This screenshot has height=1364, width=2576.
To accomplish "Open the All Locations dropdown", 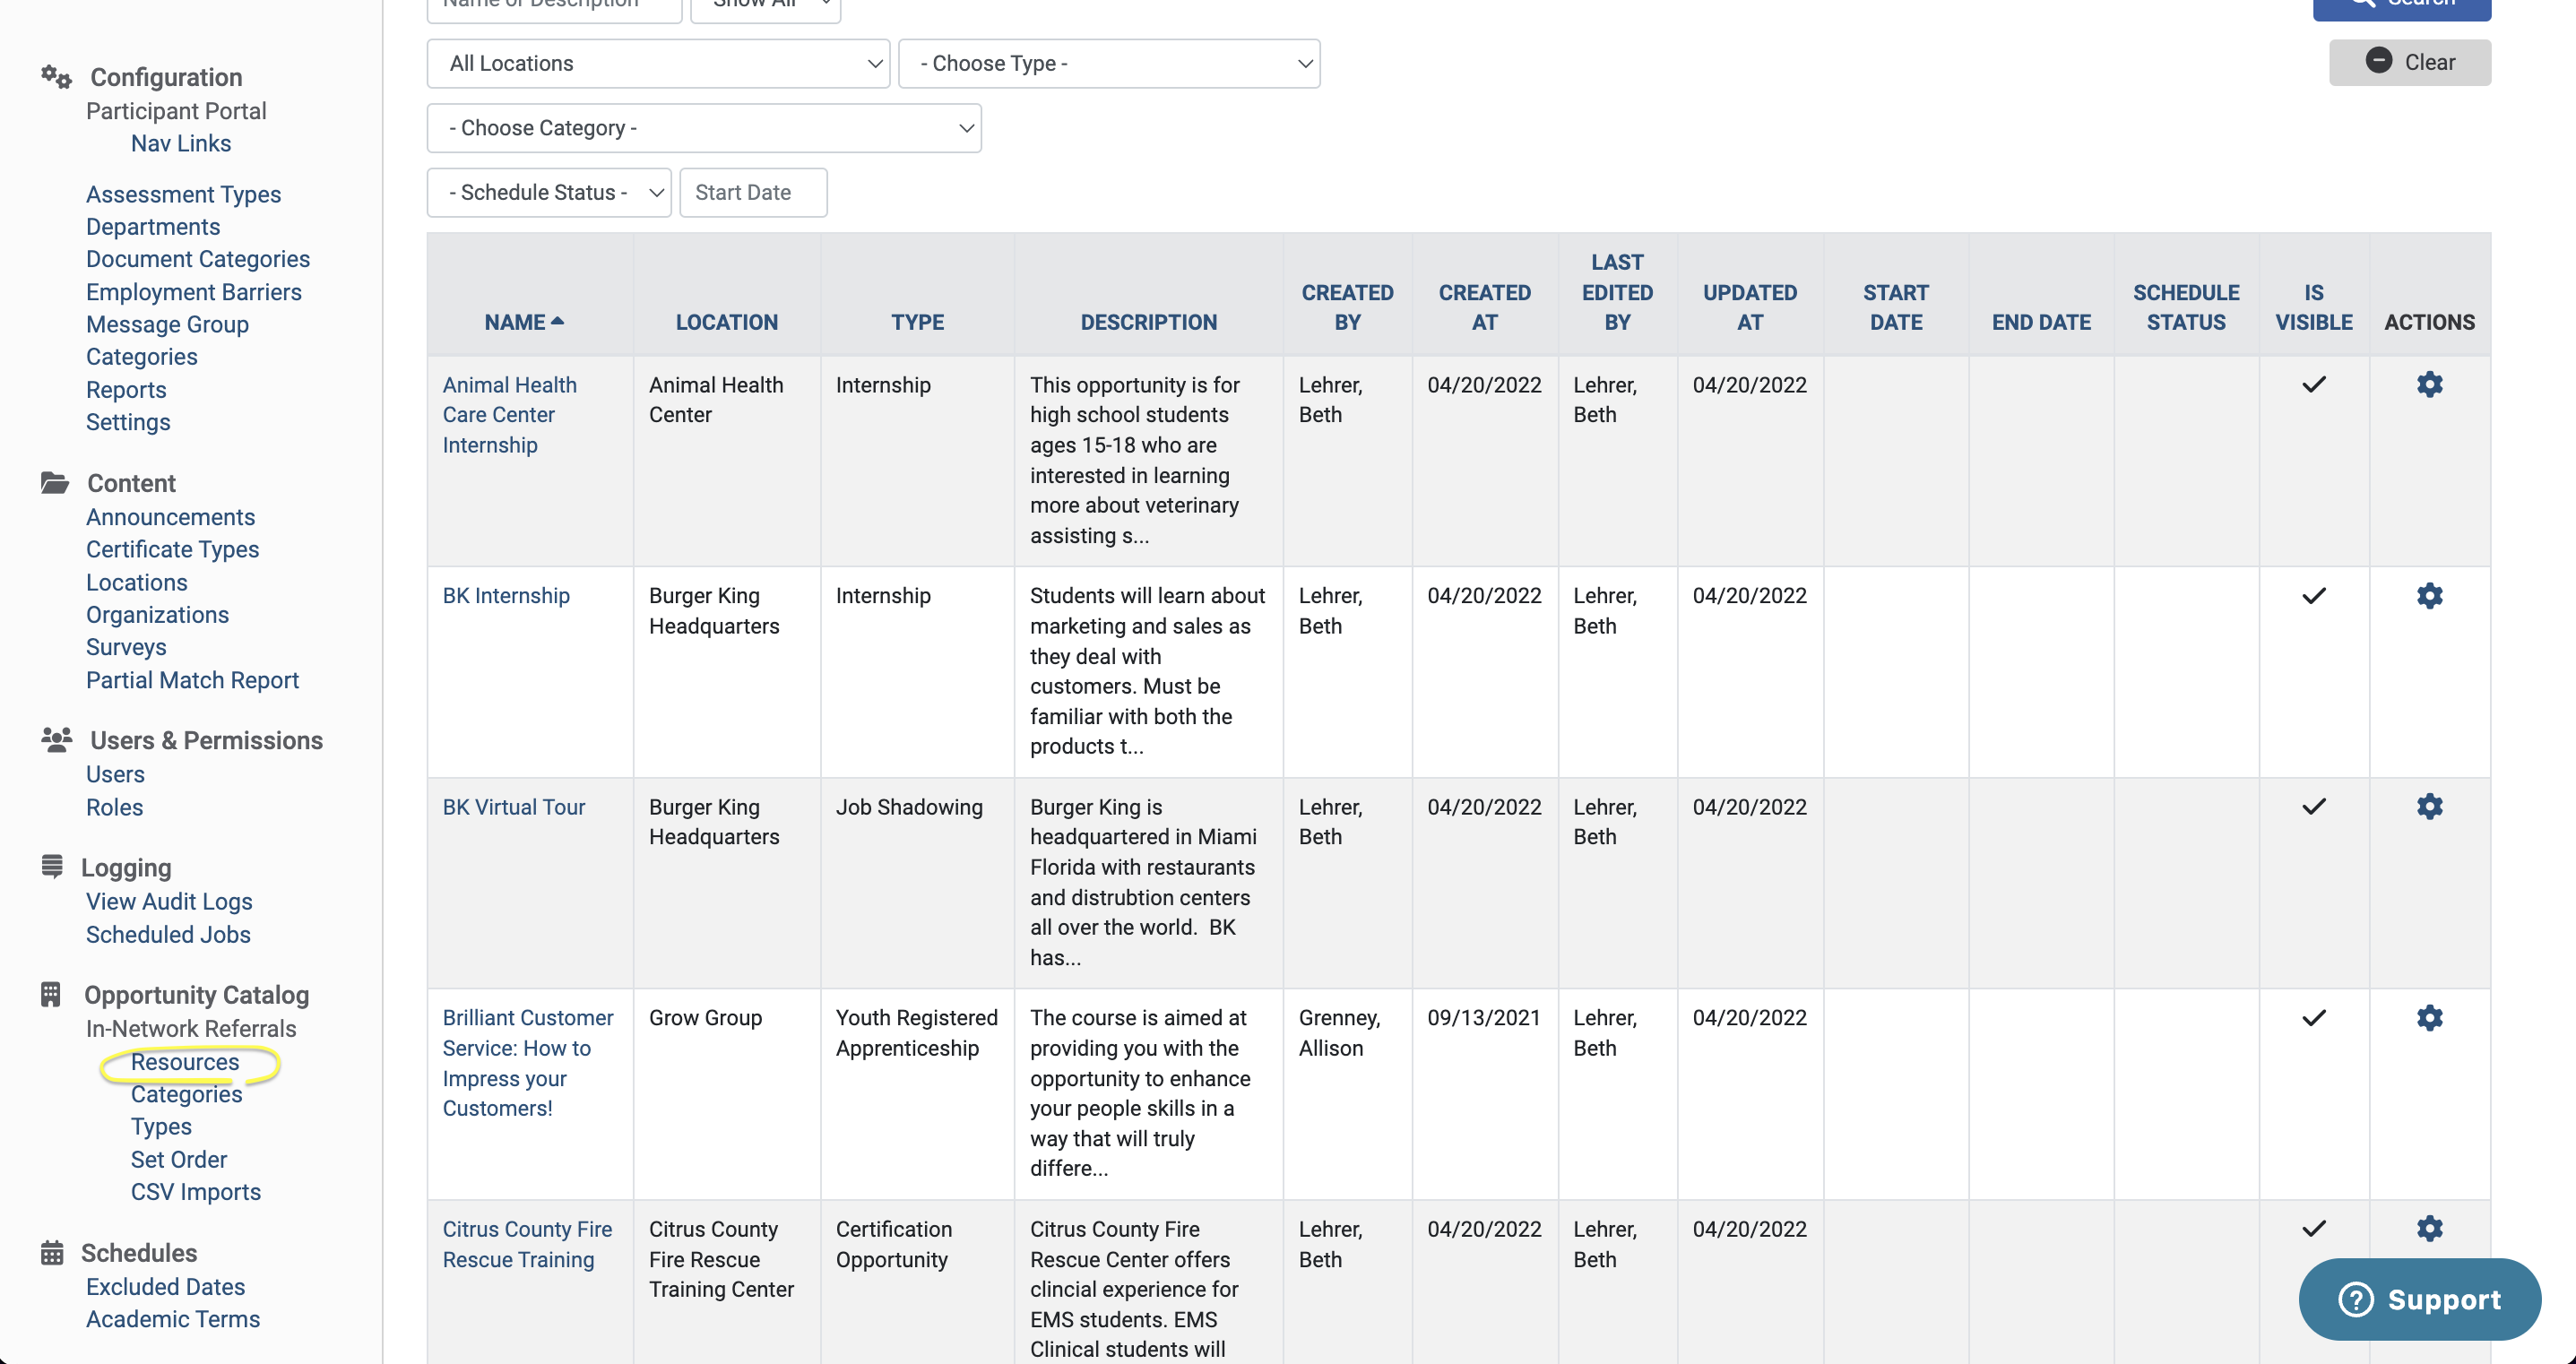I will coord(658,64).
